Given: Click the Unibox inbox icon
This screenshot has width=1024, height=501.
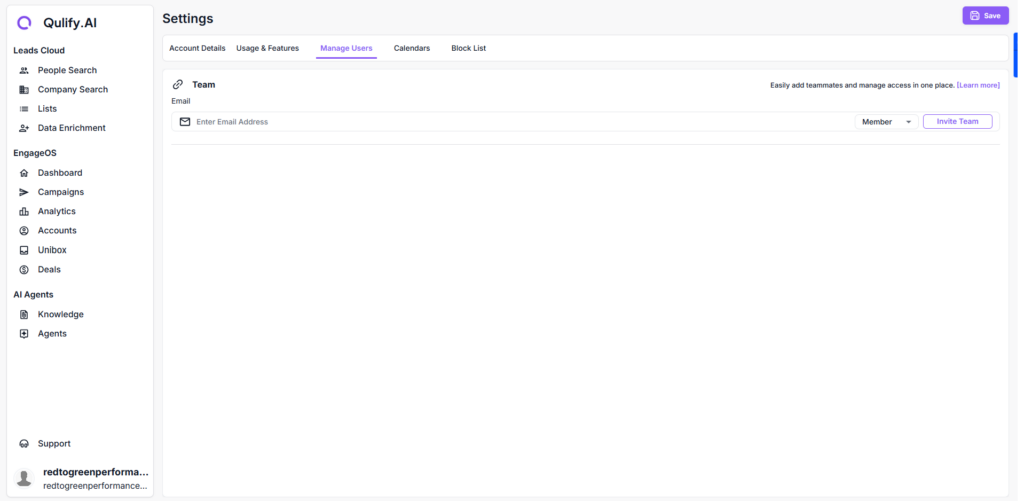Looking at the screenshot, I should pos(24,250).
